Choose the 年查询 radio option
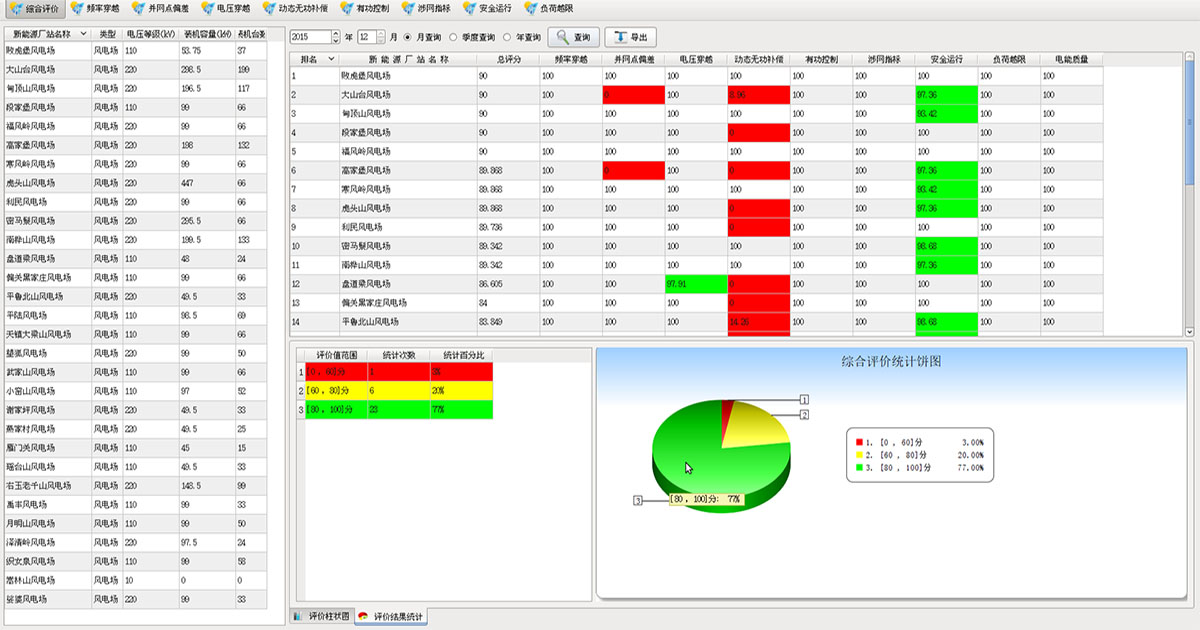This screenshot has height=630, width=1200. pos(507,37)
